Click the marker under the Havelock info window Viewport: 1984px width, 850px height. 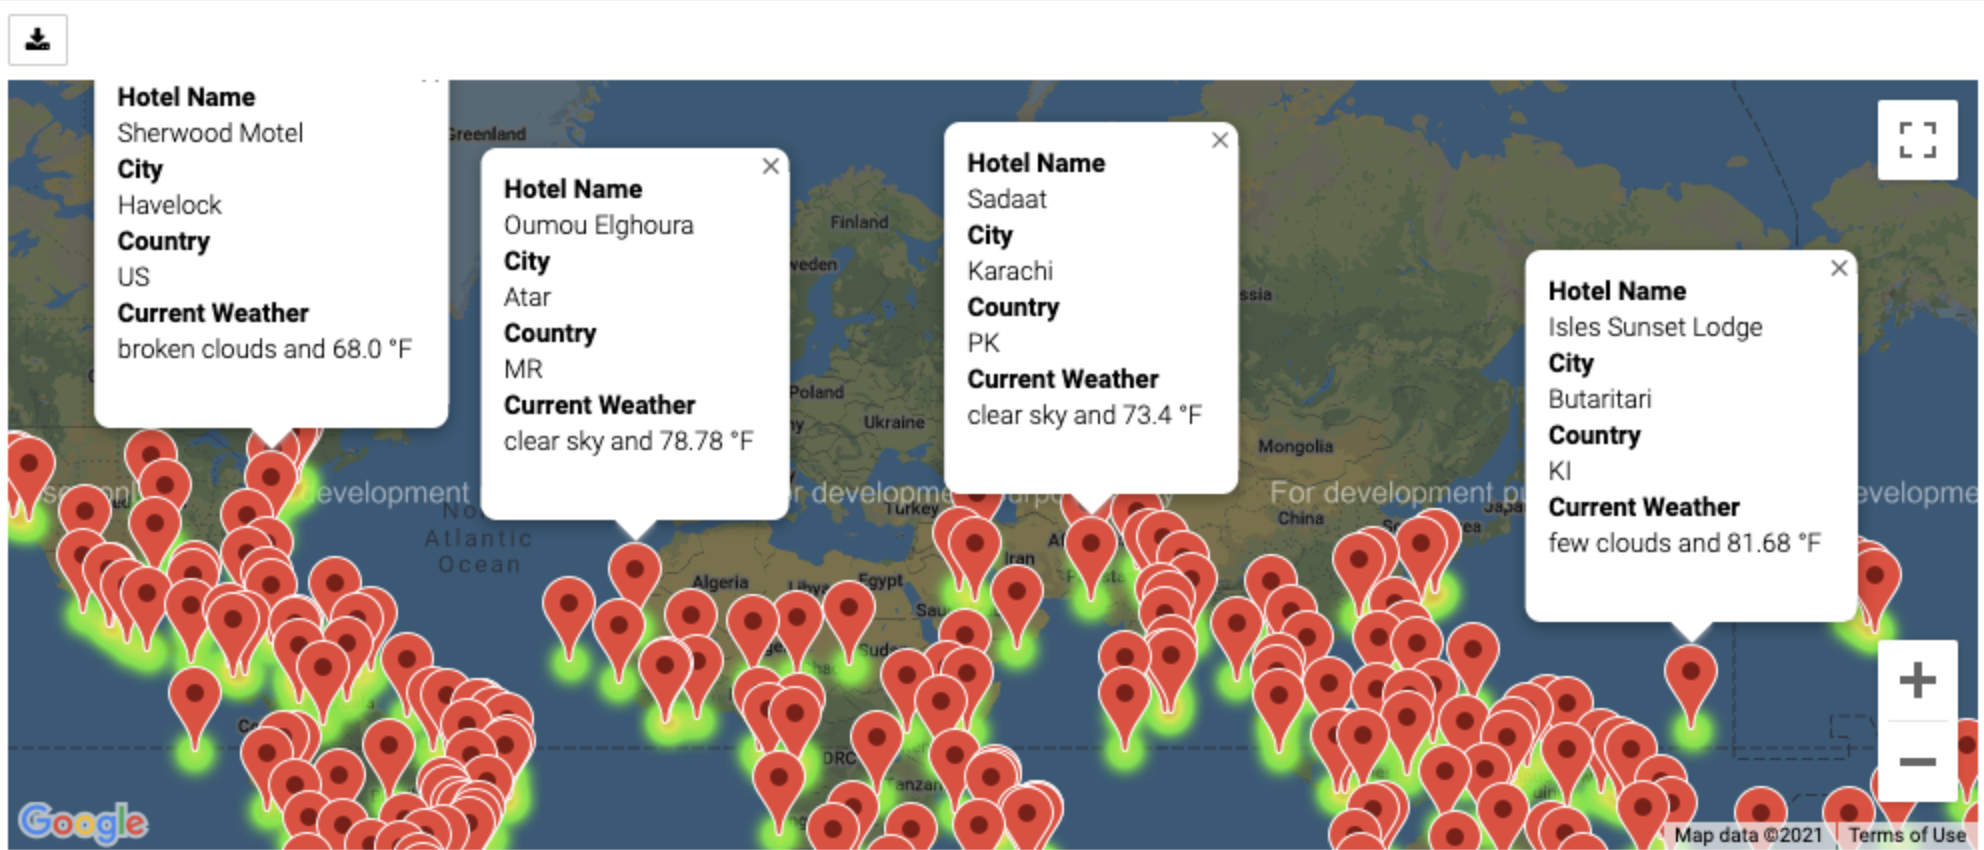click(x=270, y=478)
